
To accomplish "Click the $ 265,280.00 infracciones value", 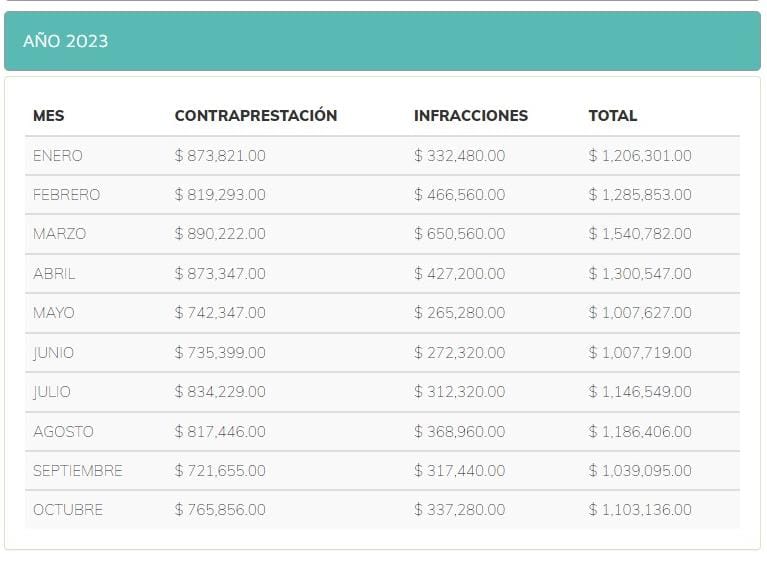I will point(459,313).
